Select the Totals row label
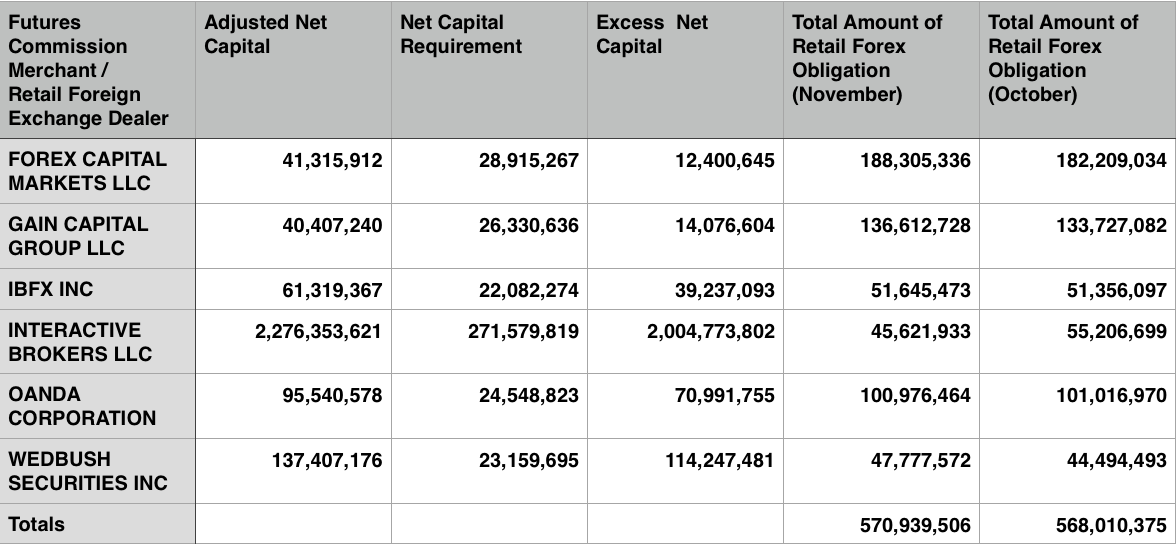Image resolution: width=1176 pixels, height=544 pixels. click(x=37, y=524)
